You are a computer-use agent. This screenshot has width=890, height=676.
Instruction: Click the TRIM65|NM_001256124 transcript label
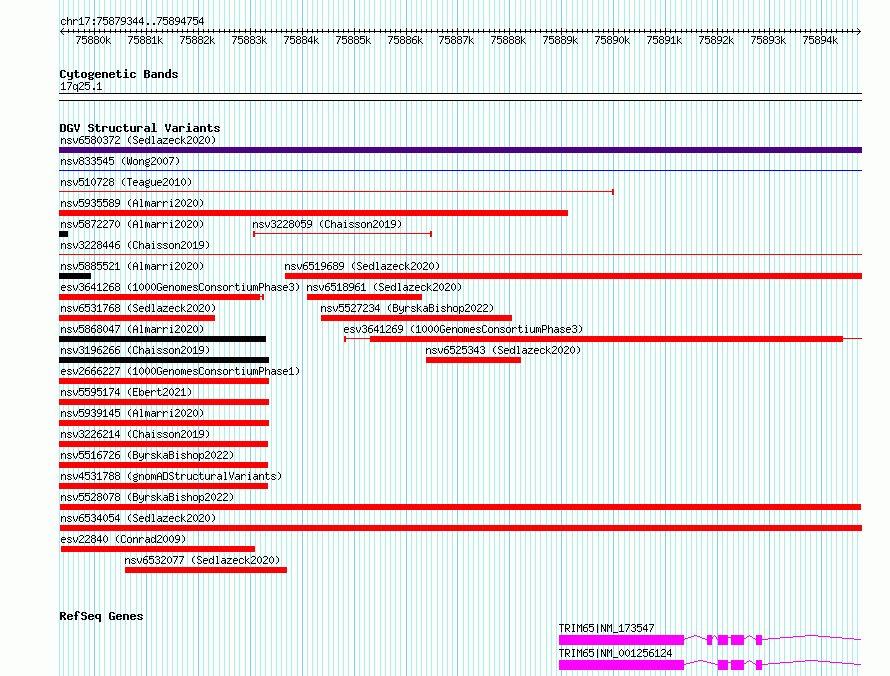point(615,653)
